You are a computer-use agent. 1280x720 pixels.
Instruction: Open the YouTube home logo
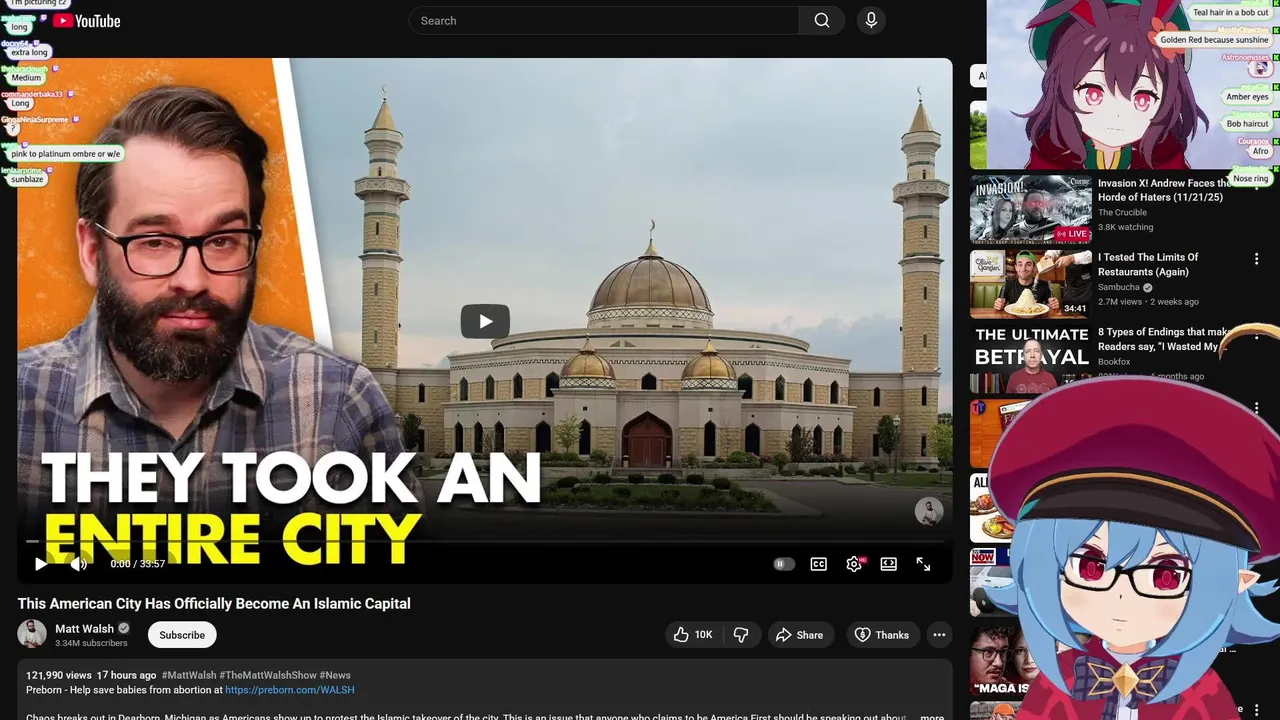pyautogui.click(x=87, y=21)
